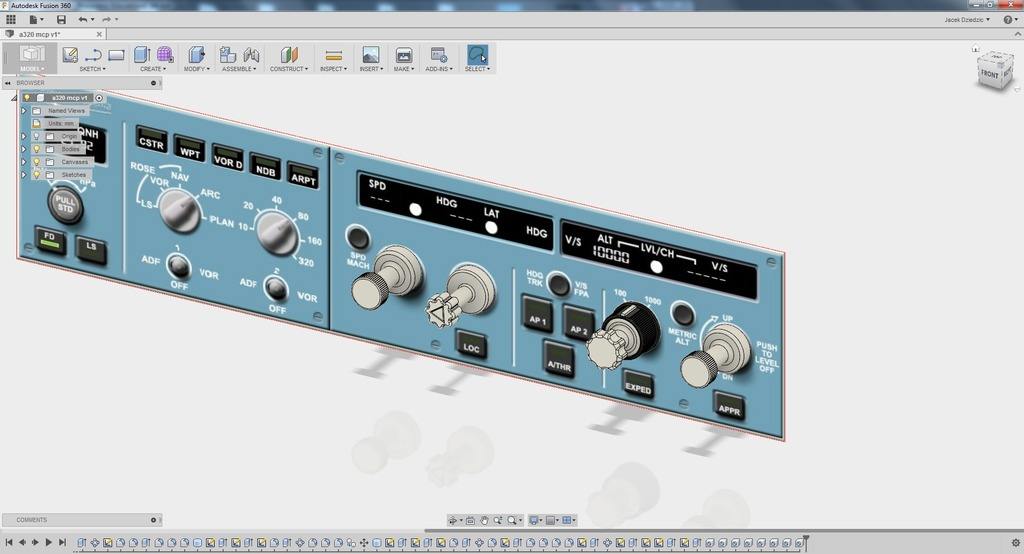Go to ViewCube home view
Screen dimensions: 1024x554
pyautogui.click(x=975, y=48)
